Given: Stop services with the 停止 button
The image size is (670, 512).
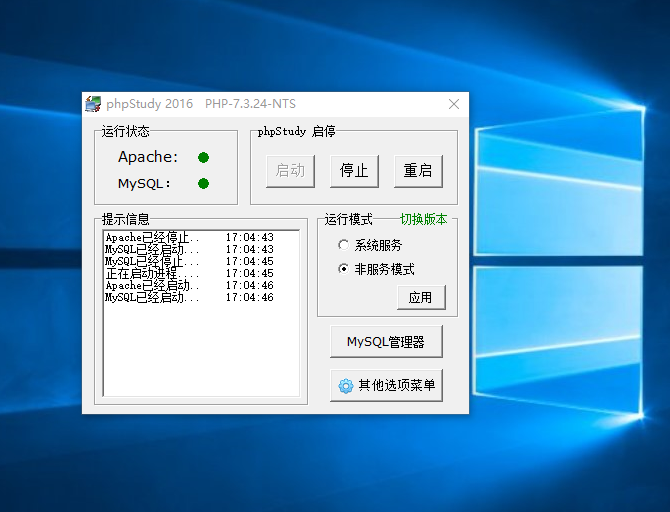Looking at the screenshot, I should point(354,171).
